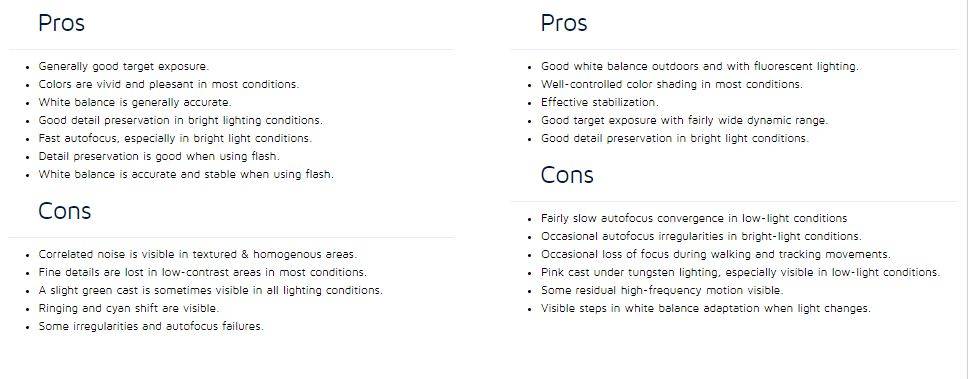Click the left column Pros heading

click(61, 23)
